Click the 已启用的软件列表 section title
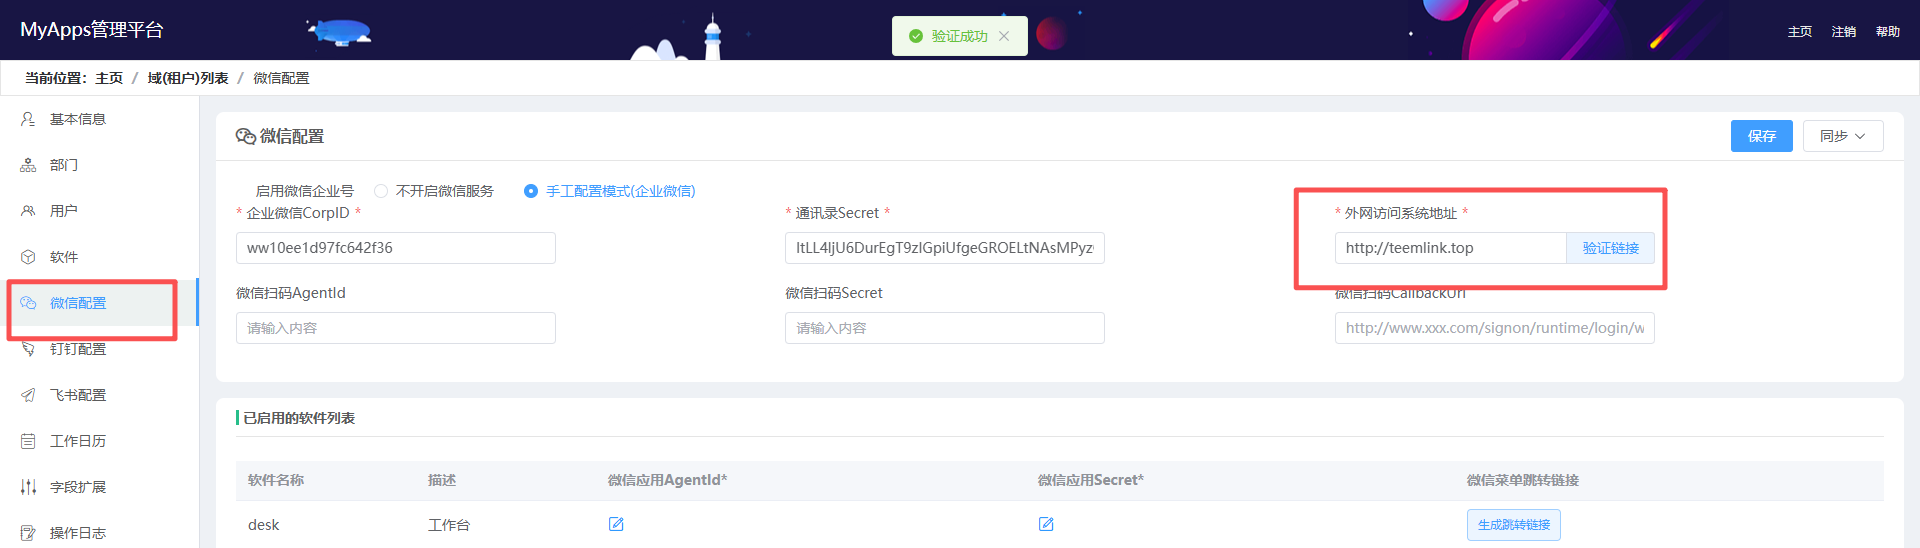Screen dimensions: 1920x548 299,418
